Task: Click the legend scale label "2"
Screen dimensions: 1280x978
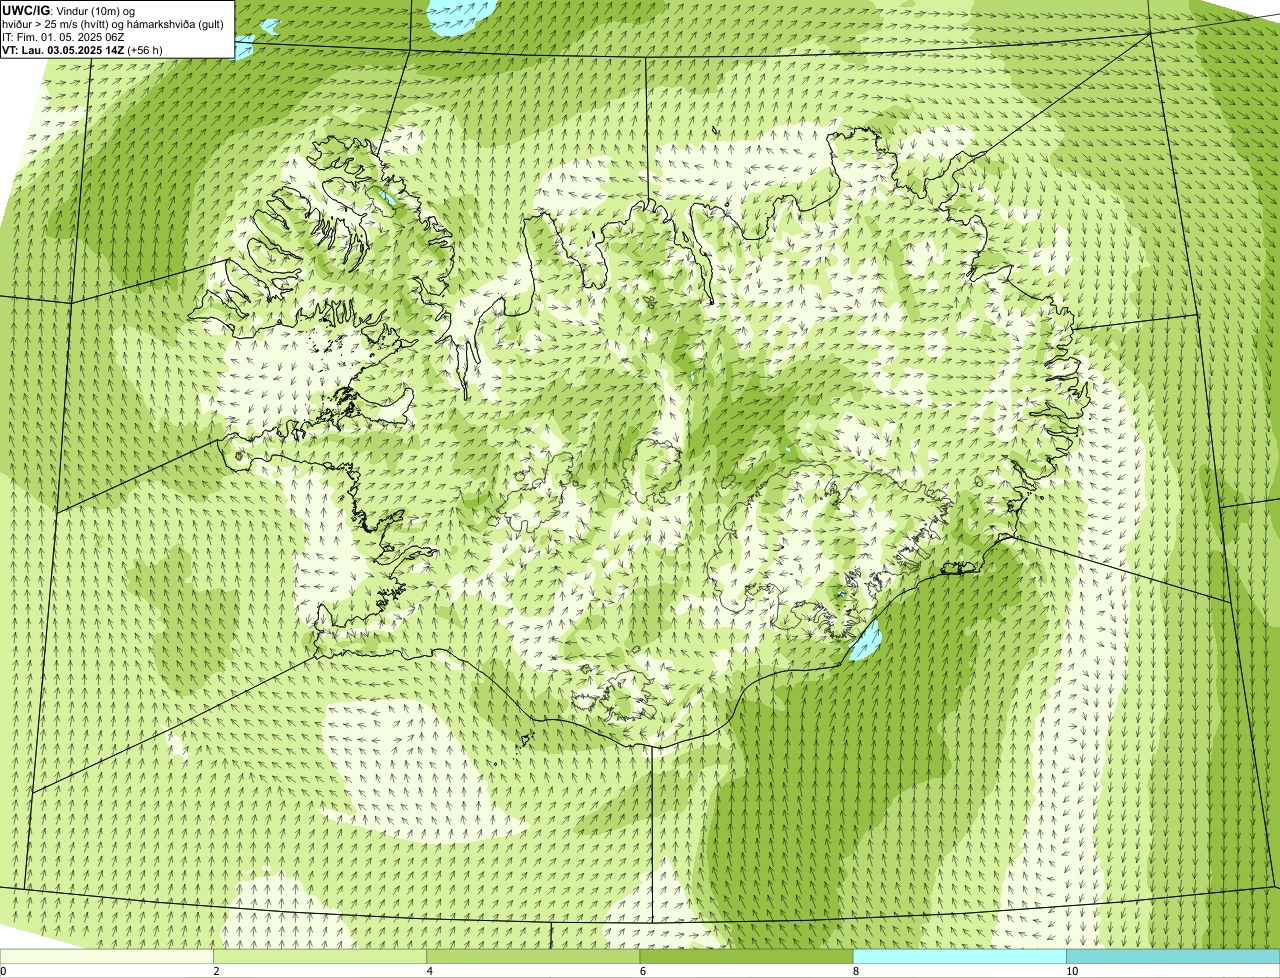Action: click(216, 971)
